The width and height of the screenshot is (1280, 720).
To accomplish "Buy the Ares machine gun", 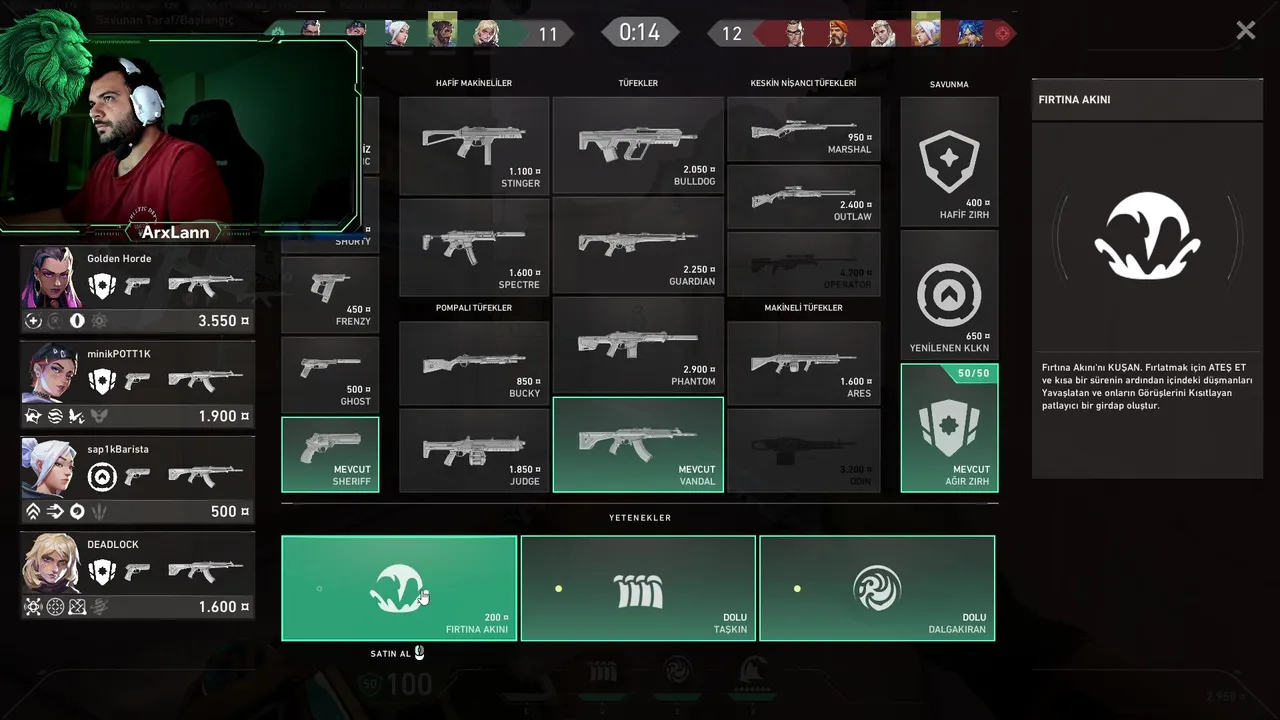I will (x=804, y=363).
